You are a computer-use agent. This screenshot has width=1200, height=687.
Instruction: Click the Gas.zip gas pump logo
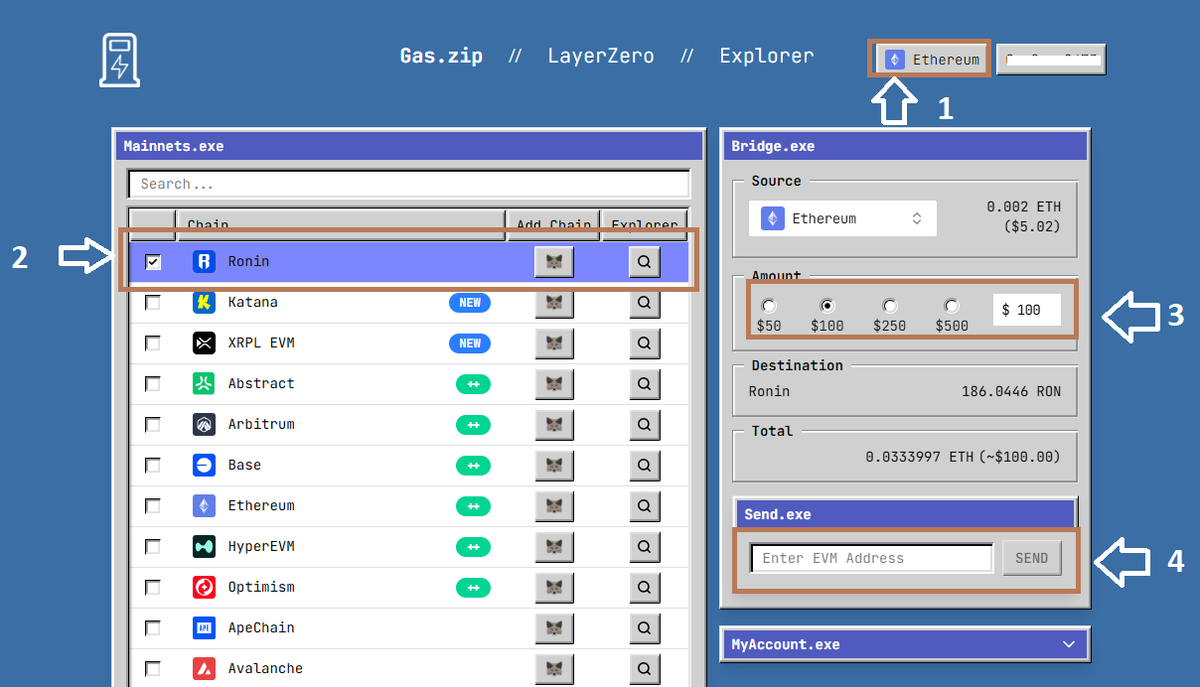click(x=119, y=59)
